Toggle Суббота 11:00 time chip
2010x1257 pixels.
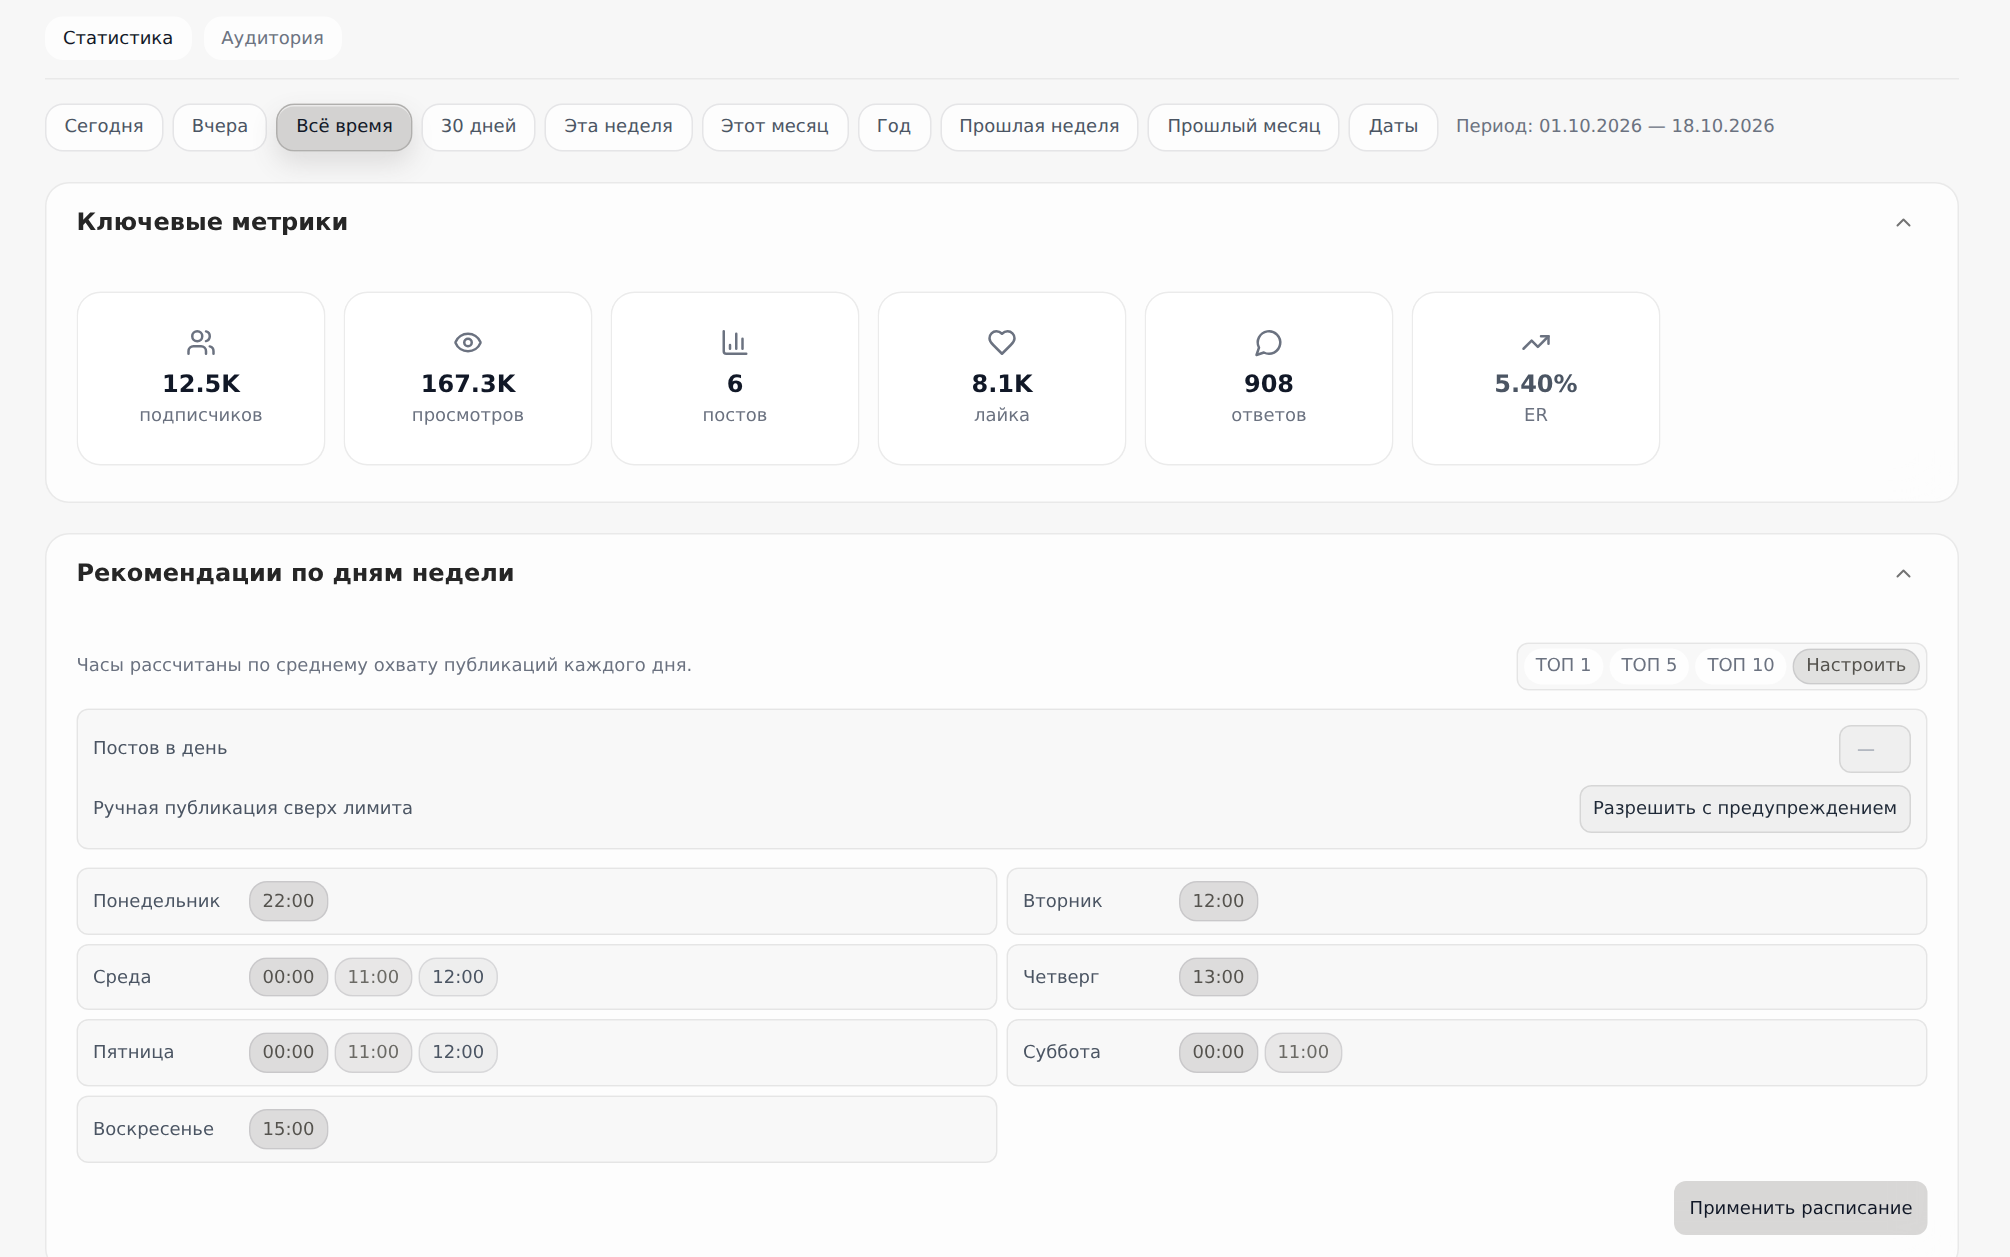pyautogui.click(x=1303, y=1053)
